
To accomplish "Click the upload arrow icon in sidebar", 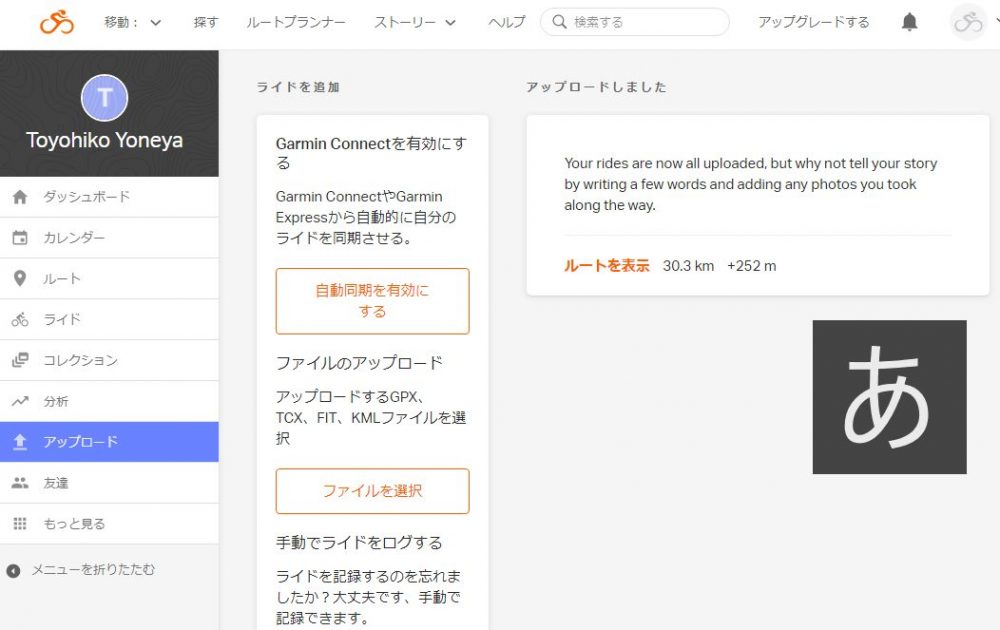I will (20, 442).
